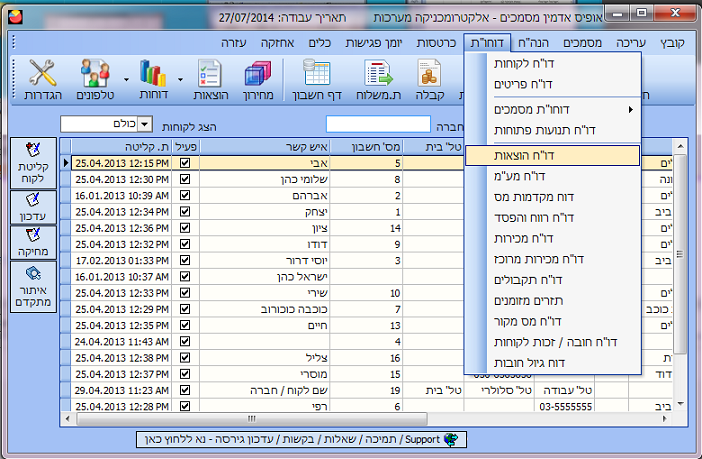Viewport: 702px width, 459px height.
Task: Open the עזרה menu
Action: point(234,43)
